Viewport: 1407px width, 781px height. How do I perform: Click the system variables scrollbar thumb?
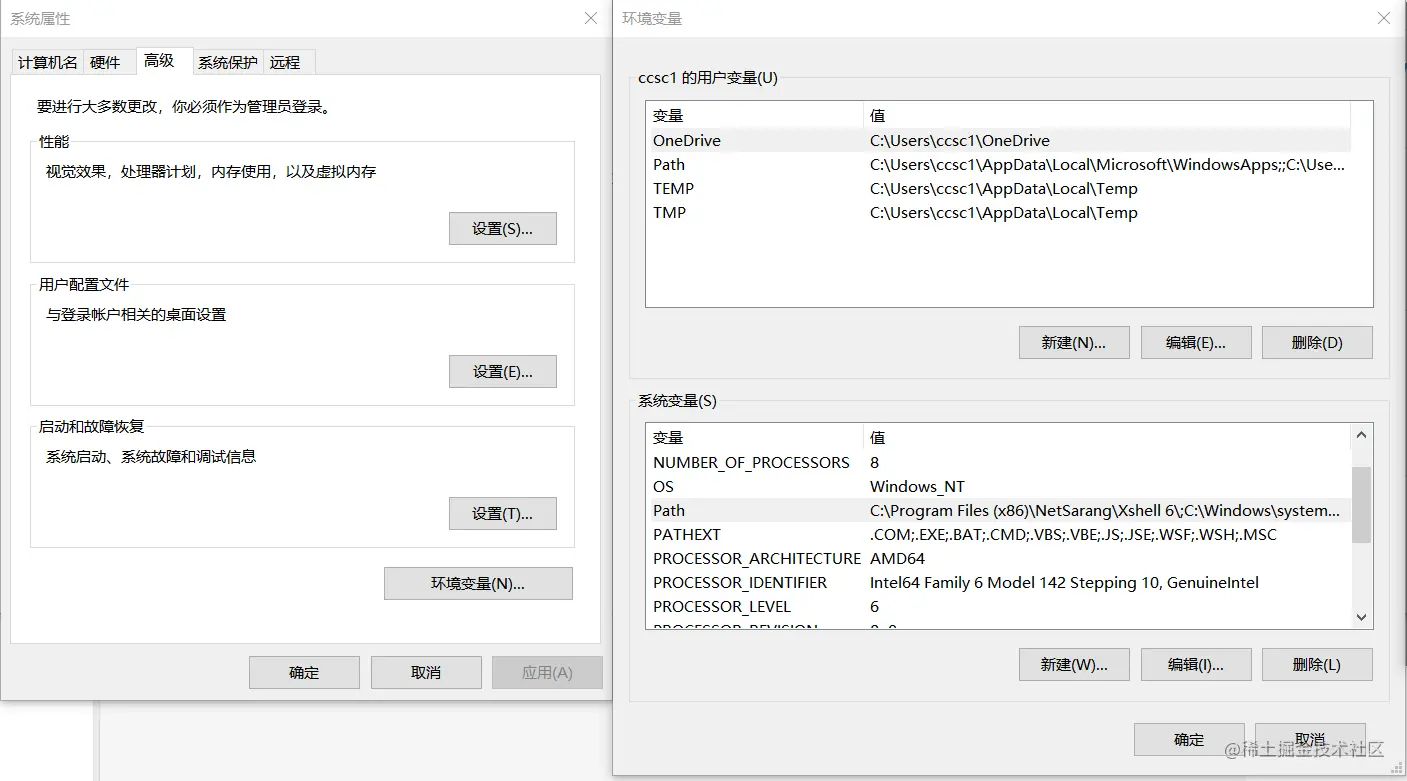[1361, 505]
